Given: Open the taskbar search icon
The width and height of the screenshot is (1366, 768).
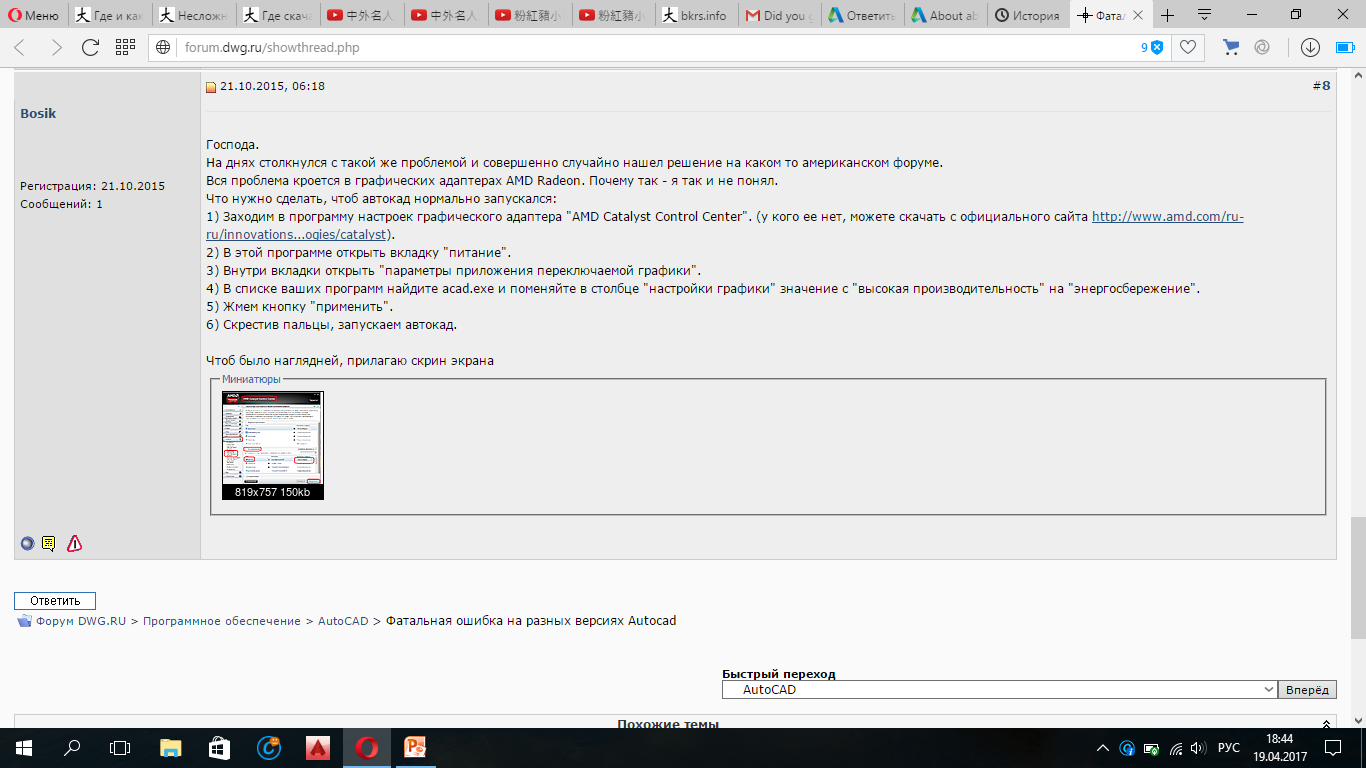Looking at the screenshot, I should coord(72,748).
